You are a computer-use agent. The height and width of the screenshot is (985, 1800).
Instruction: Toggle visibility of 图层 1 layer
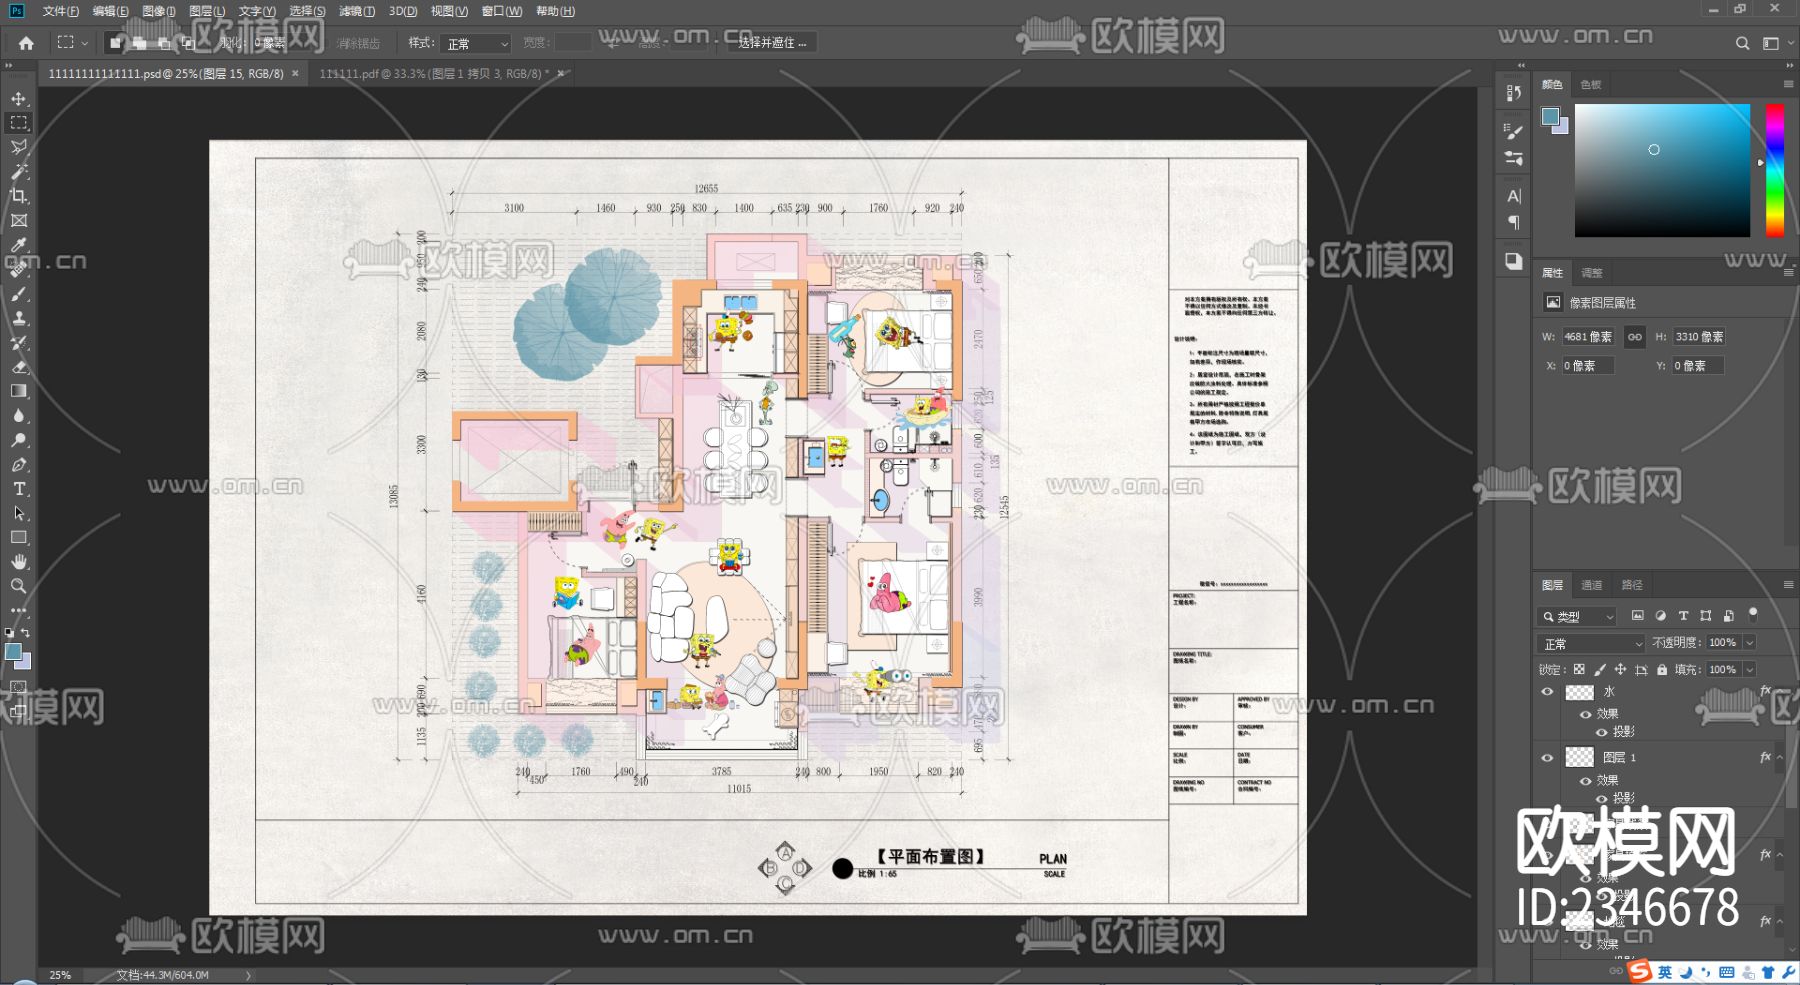[x=1547, y=758]
